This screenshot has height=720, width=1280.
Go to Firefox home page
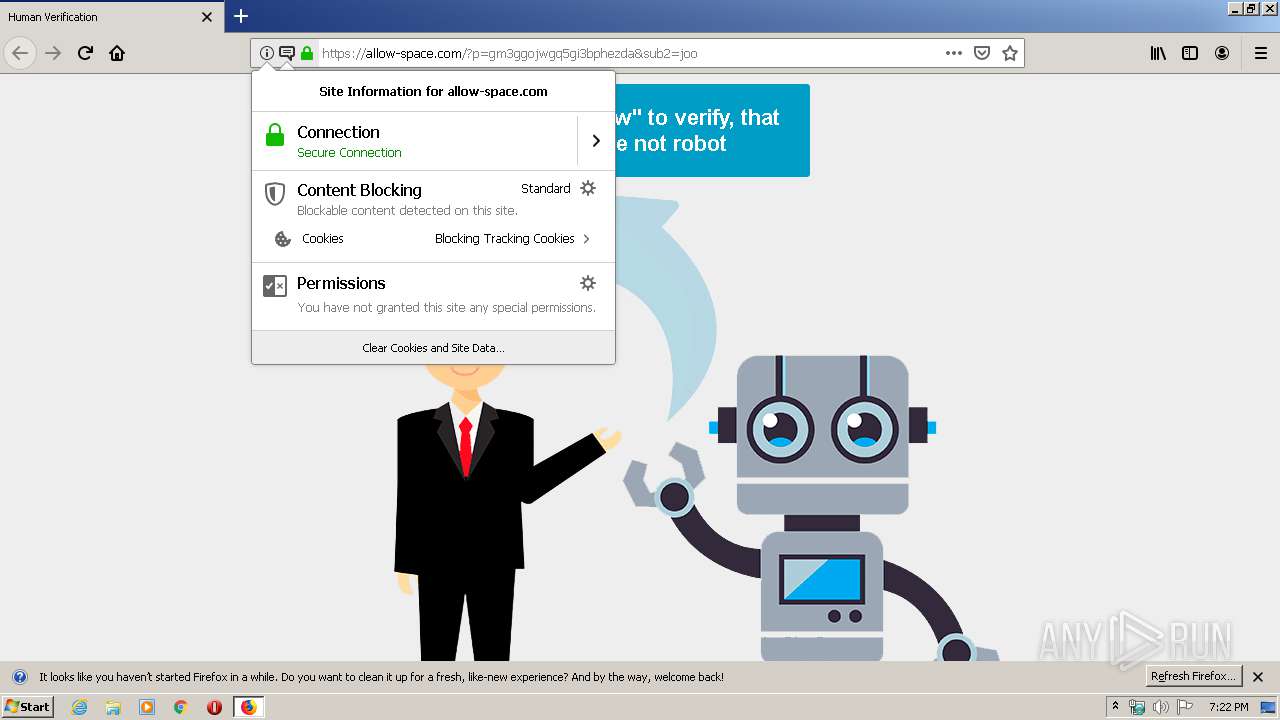(x=117, y=53)
